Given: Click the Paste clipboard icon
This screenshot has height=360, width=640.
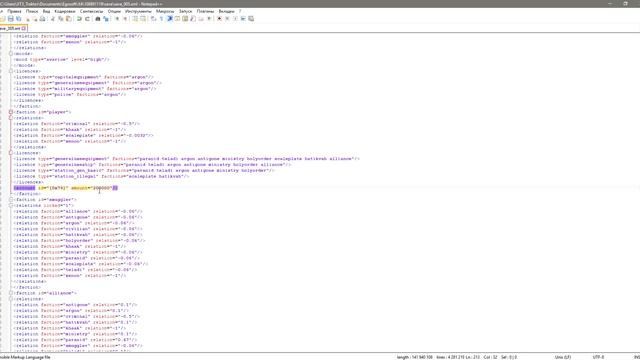Looking at the screenshot, I should 69,19.
